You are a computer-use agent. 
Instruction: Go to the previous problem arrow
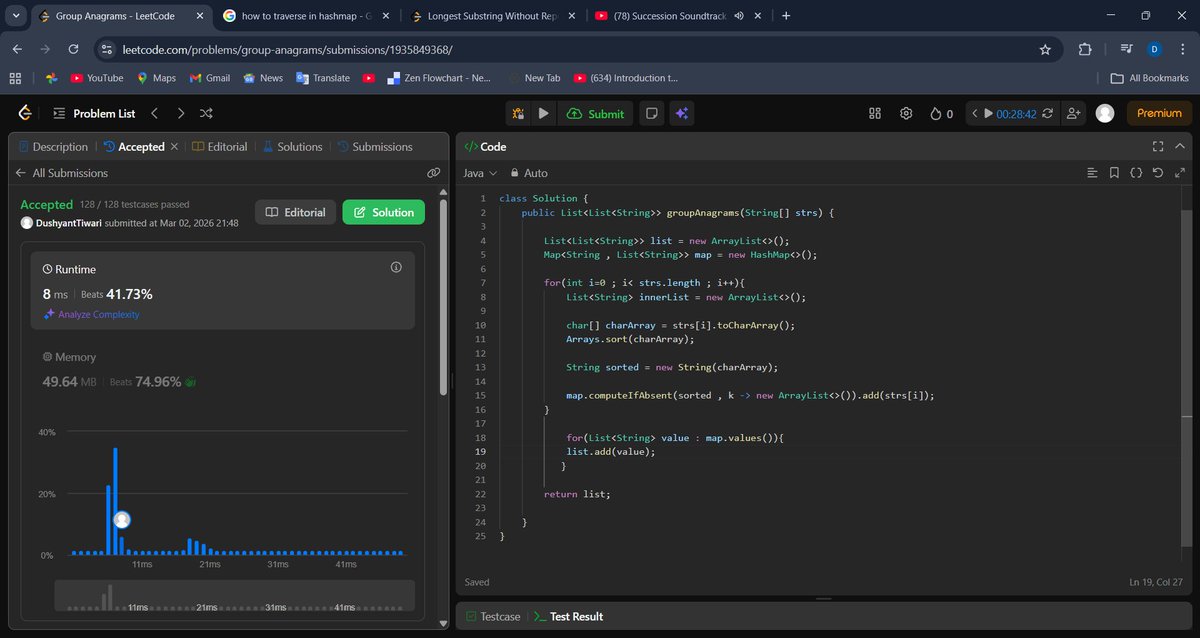point(155,113)
